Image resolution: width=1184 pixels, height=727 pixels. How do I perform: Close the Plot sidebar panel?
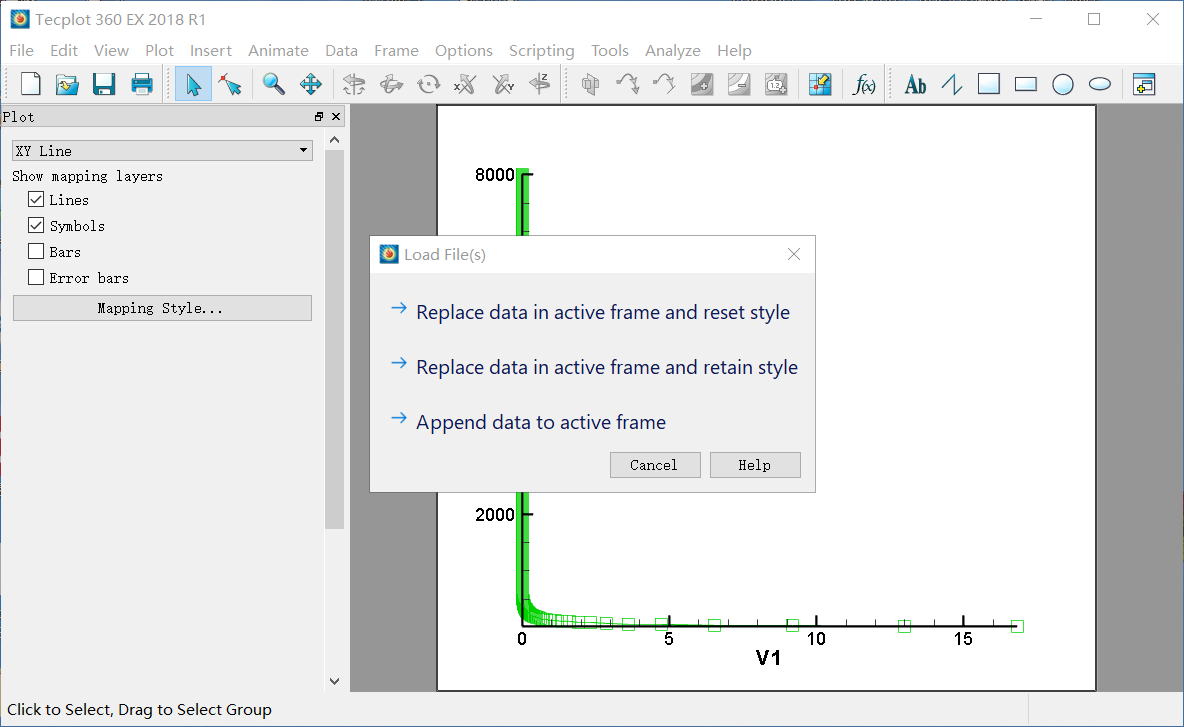(336, 116)
